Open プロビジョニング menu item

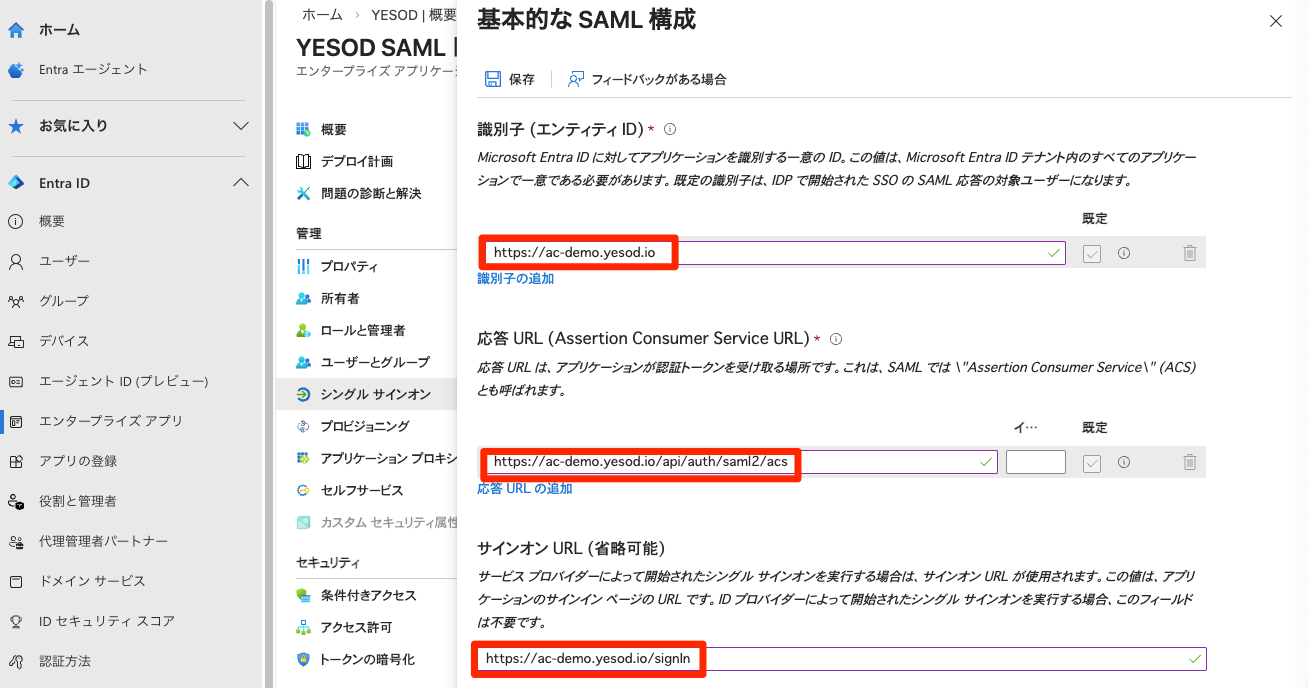(x=365, y=427)
